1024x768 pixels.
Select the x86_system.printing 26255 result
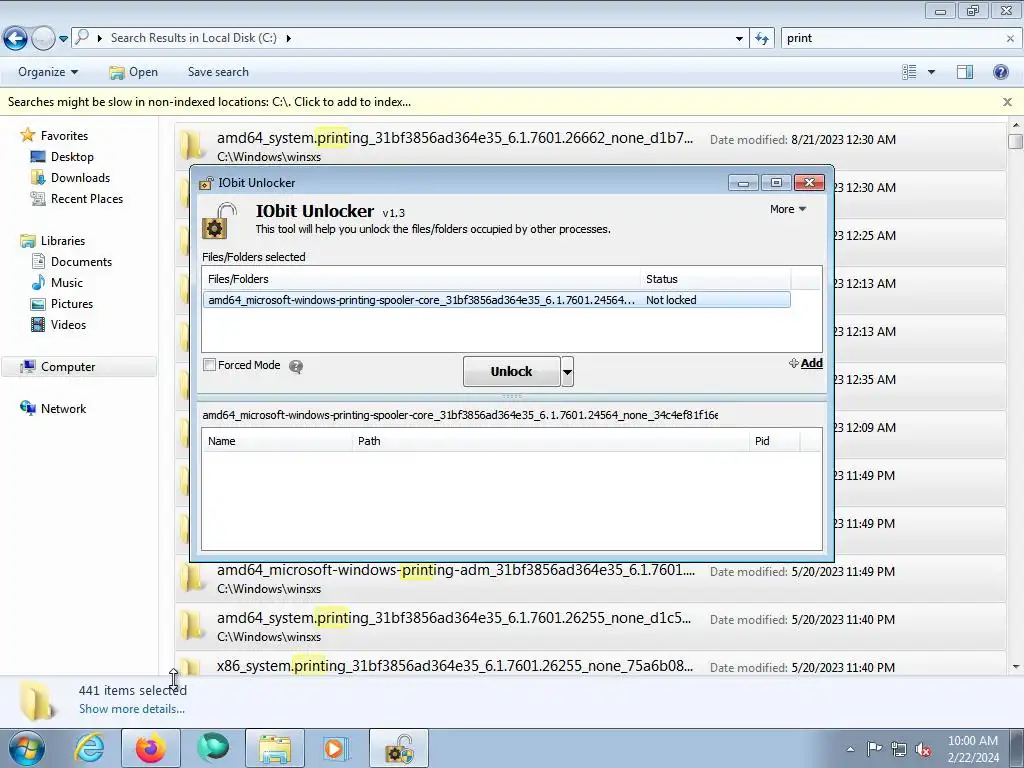point(590,664)
